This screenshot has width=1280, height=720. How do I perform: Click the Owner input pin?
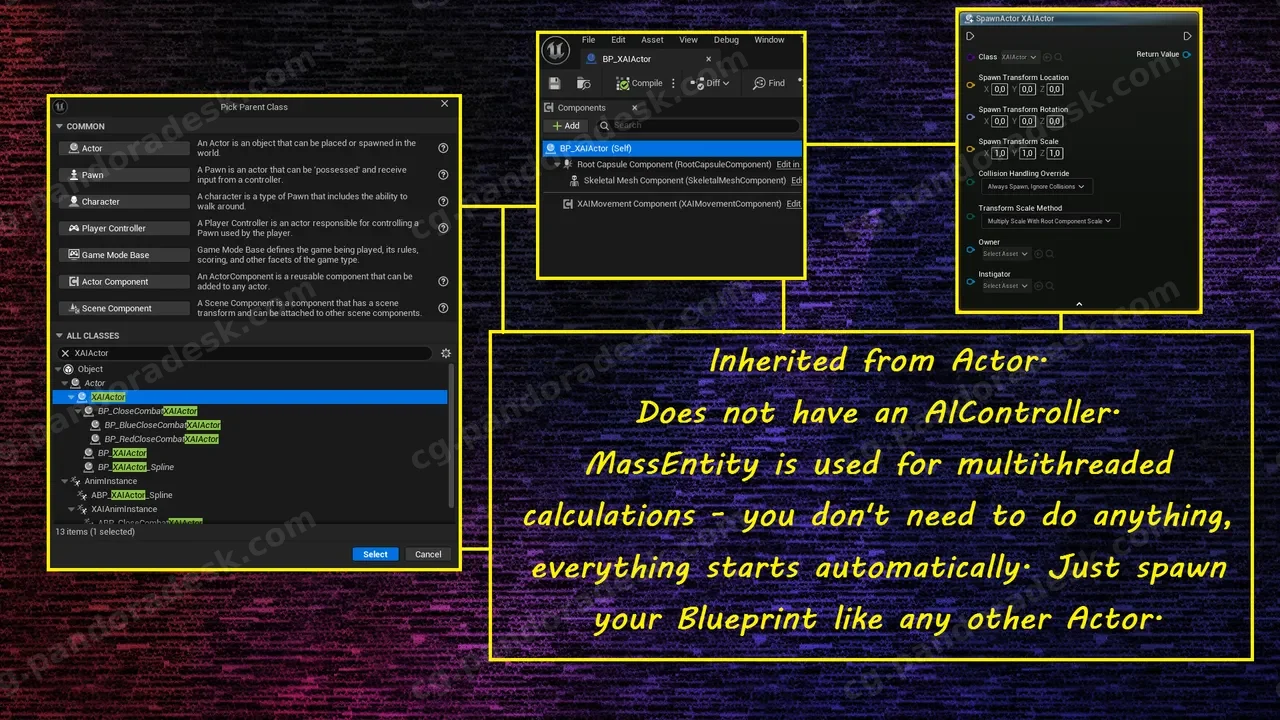[970, 250]
